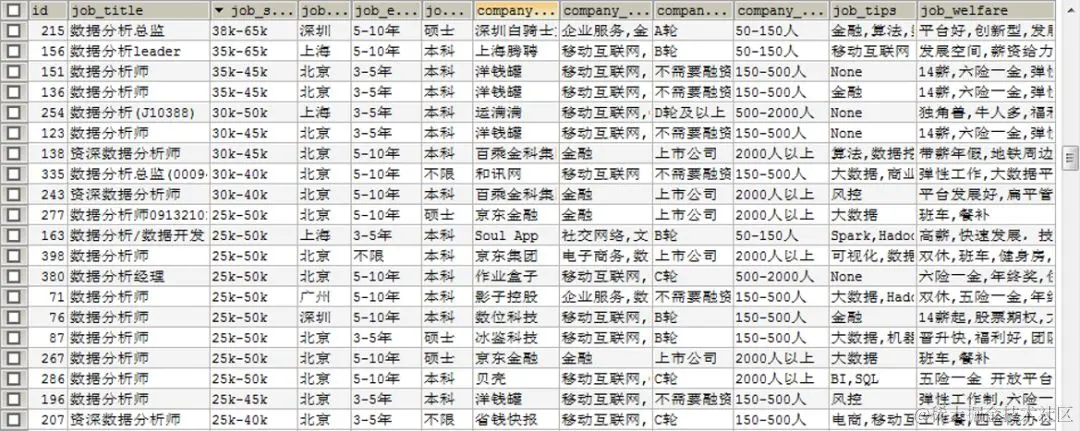Click the company size cell 500-2000人 in row 254
Image resolution: width=1080 pixels, height=431 pixels.
coord(781,113)
